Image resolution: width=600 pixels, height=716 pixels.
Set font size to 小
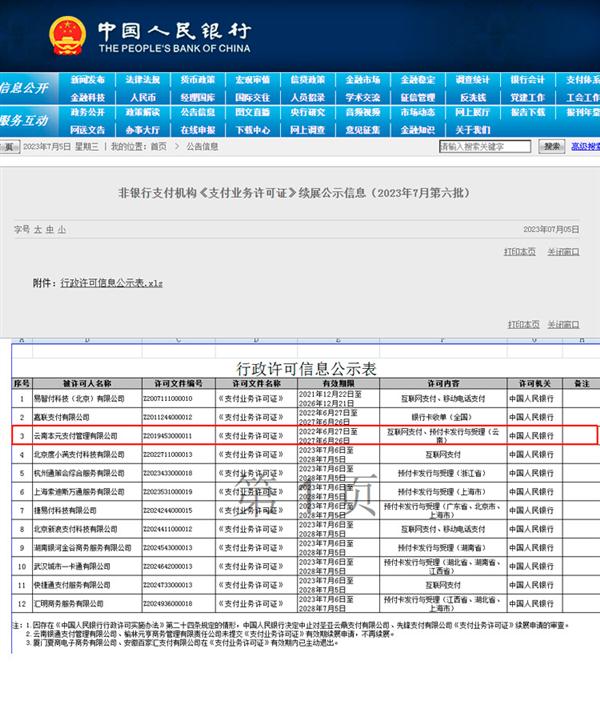62,230
